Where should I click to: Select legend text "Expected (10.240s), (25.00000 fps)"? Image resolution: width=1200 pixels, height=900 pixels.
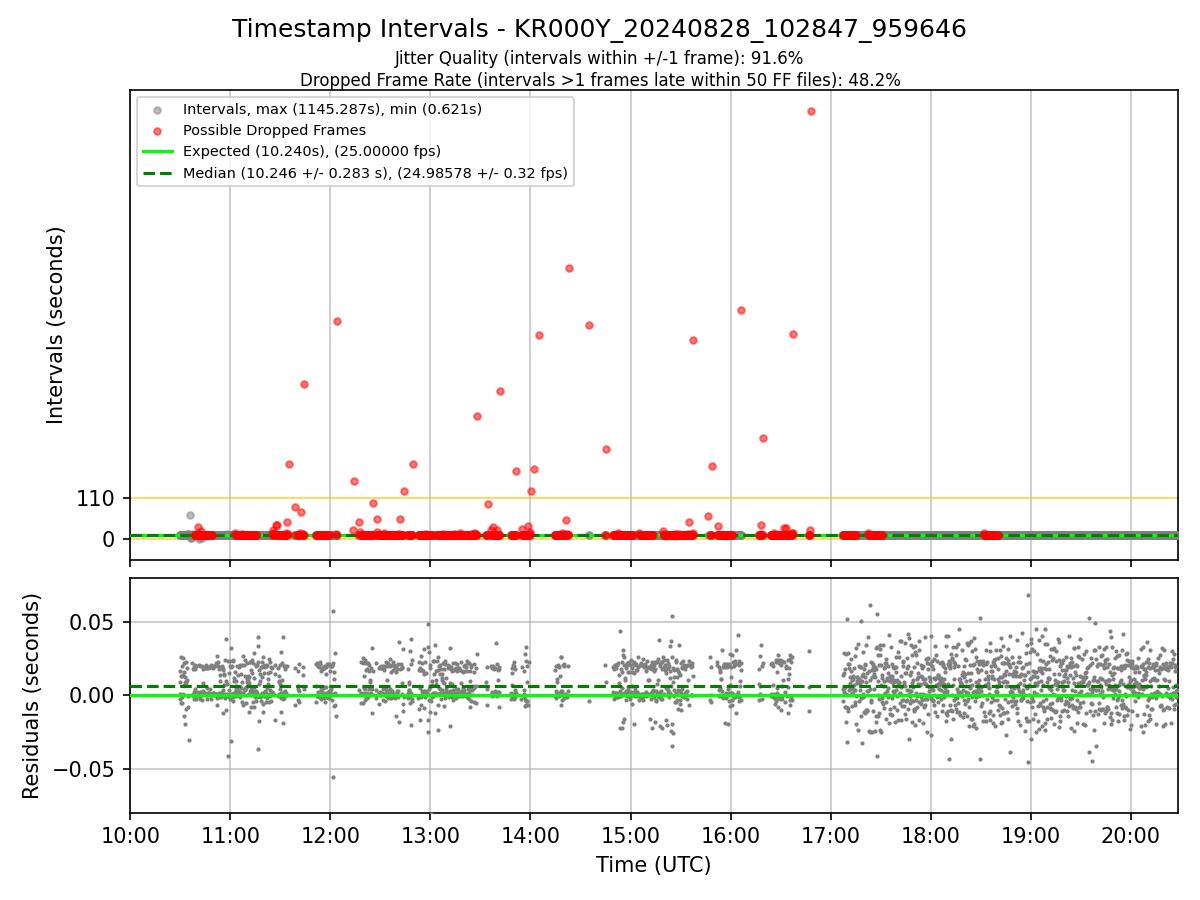pyautogui.click(x=312, y=152)
